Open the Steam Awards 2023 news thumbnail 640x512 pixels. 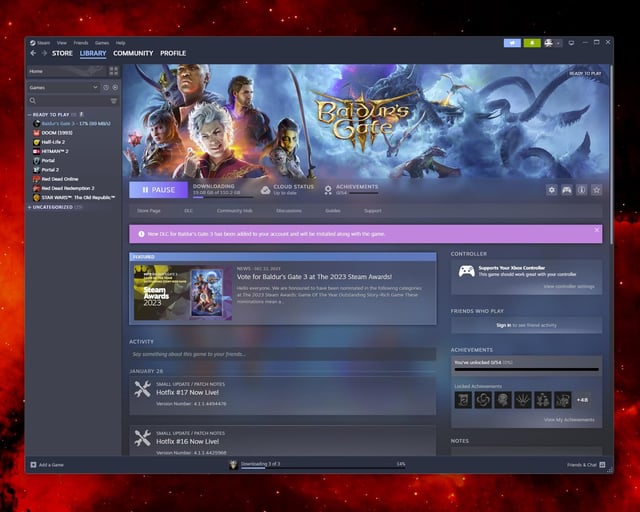[x=183, y=292]
